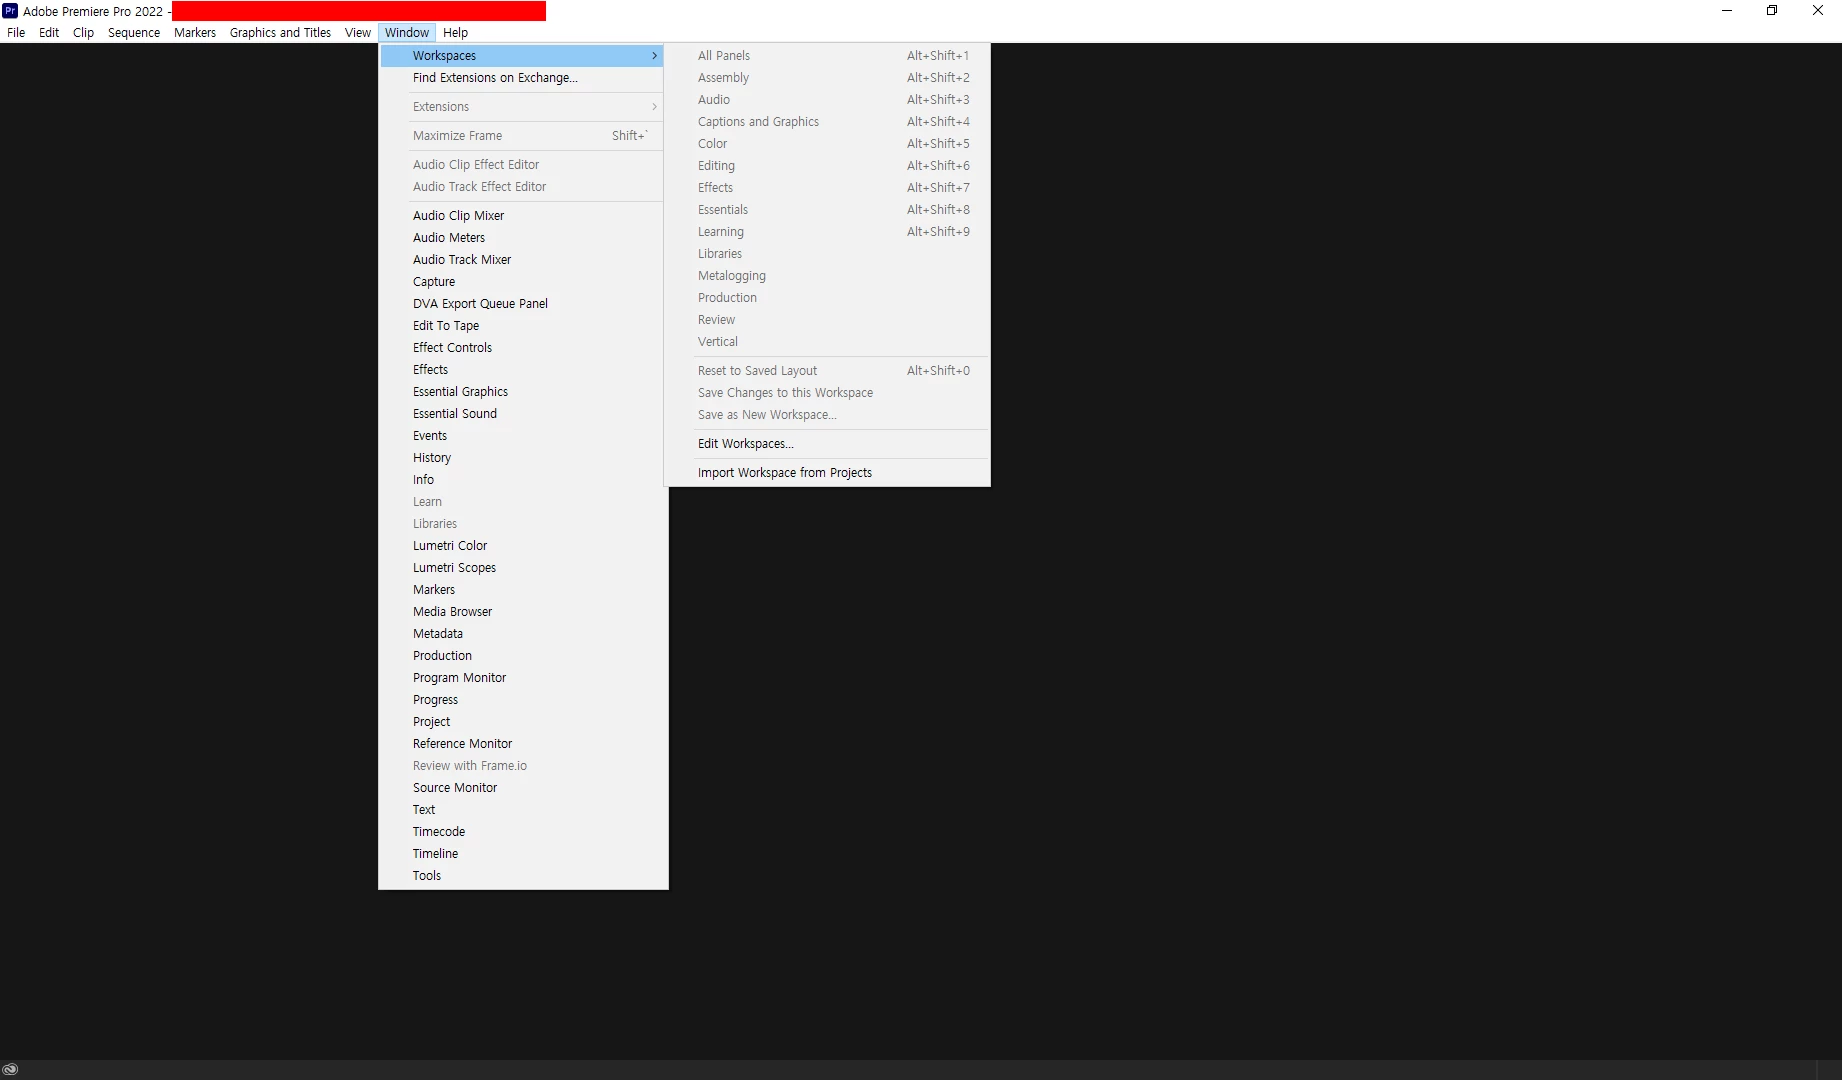
Task: Choose Find Extensions on Exchange
Action: point(522,78)
